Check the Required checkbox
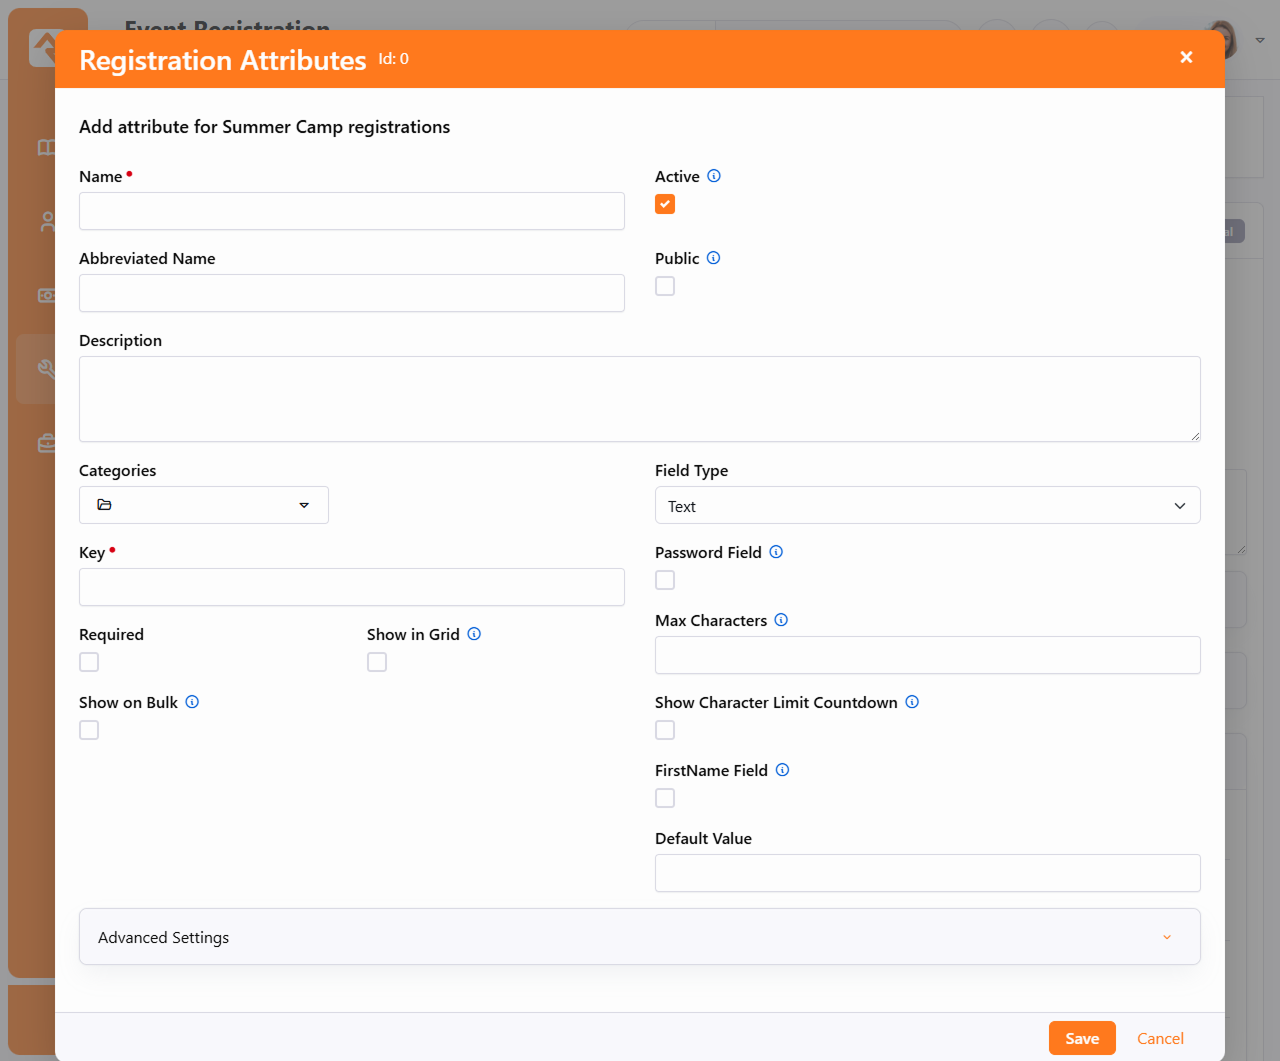 [89, 662]
